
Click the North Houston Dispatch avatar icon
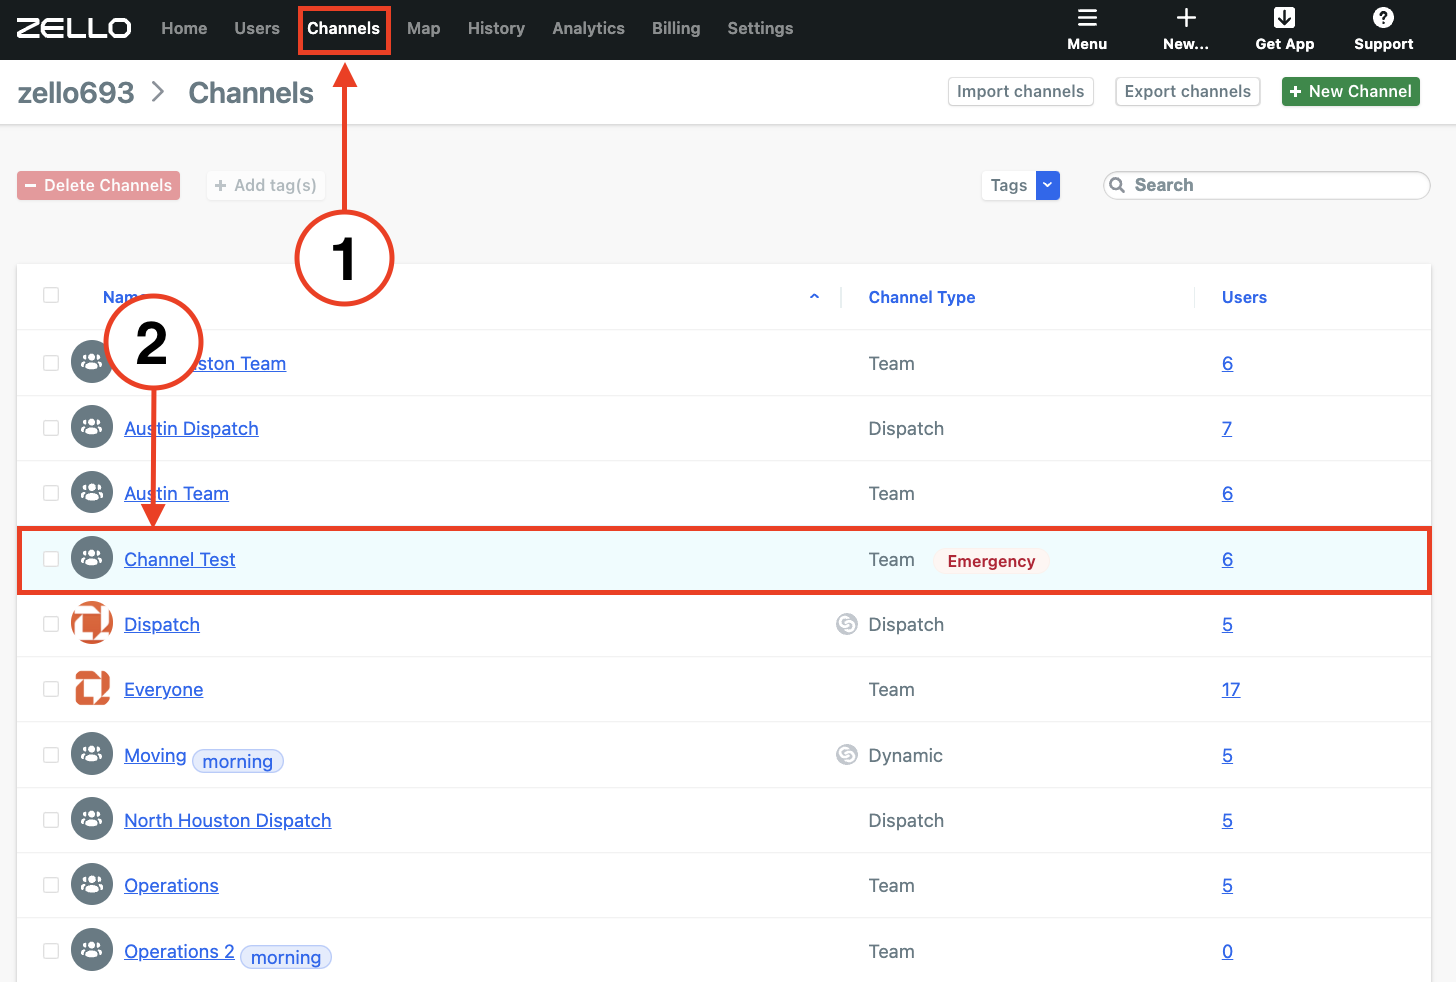[92, 819]
